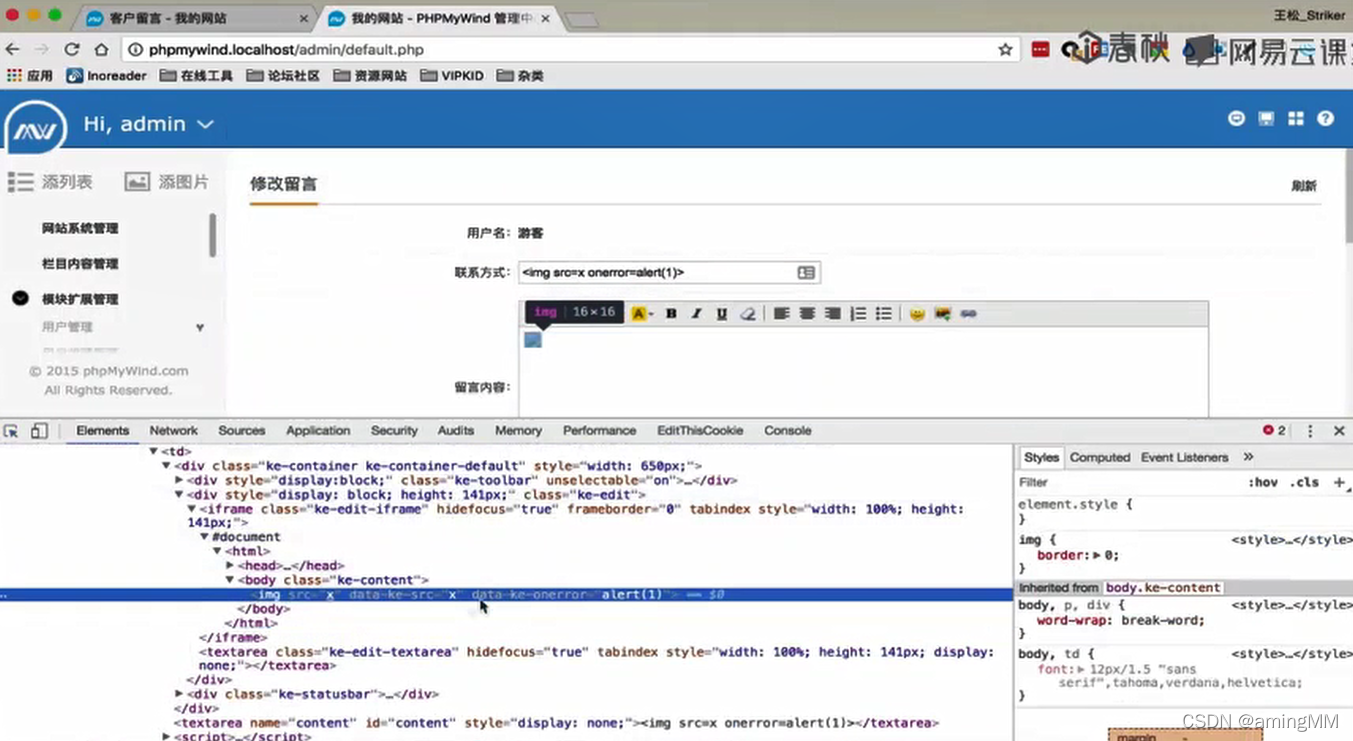Click the eraser remove-format editor icon
Screen dimensions: 1353x741
[x=747, y=313]
